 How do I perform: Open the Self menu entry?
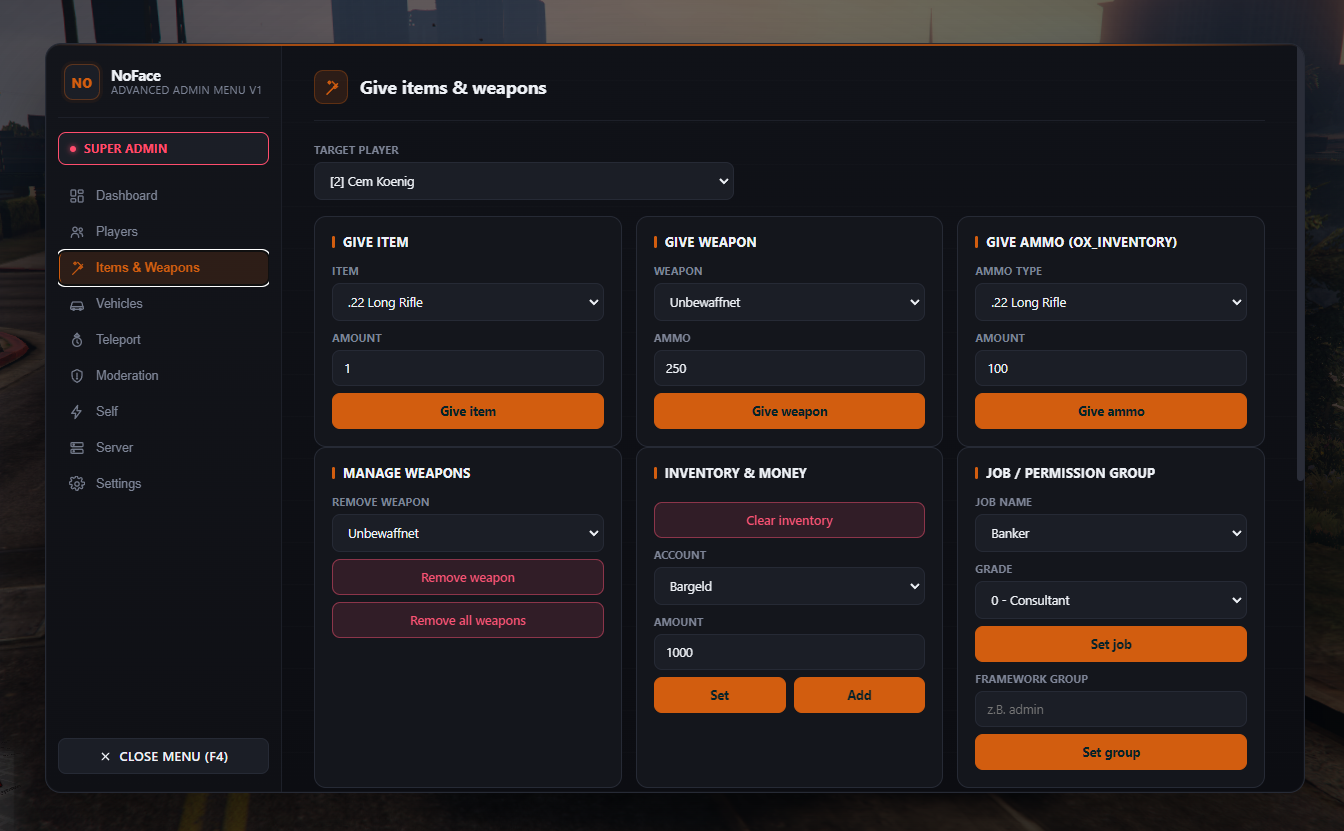[x=163, y=412]
